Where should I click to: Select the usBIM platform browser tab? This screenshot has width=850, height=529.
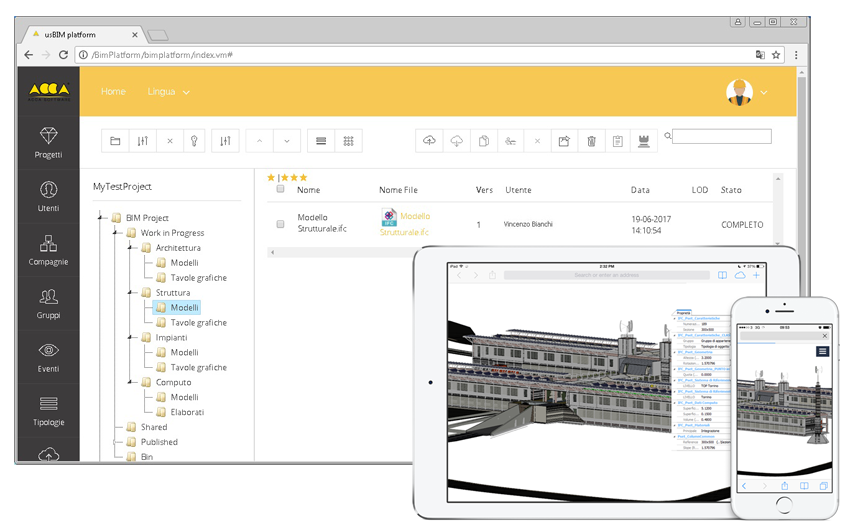coord(81,34)
